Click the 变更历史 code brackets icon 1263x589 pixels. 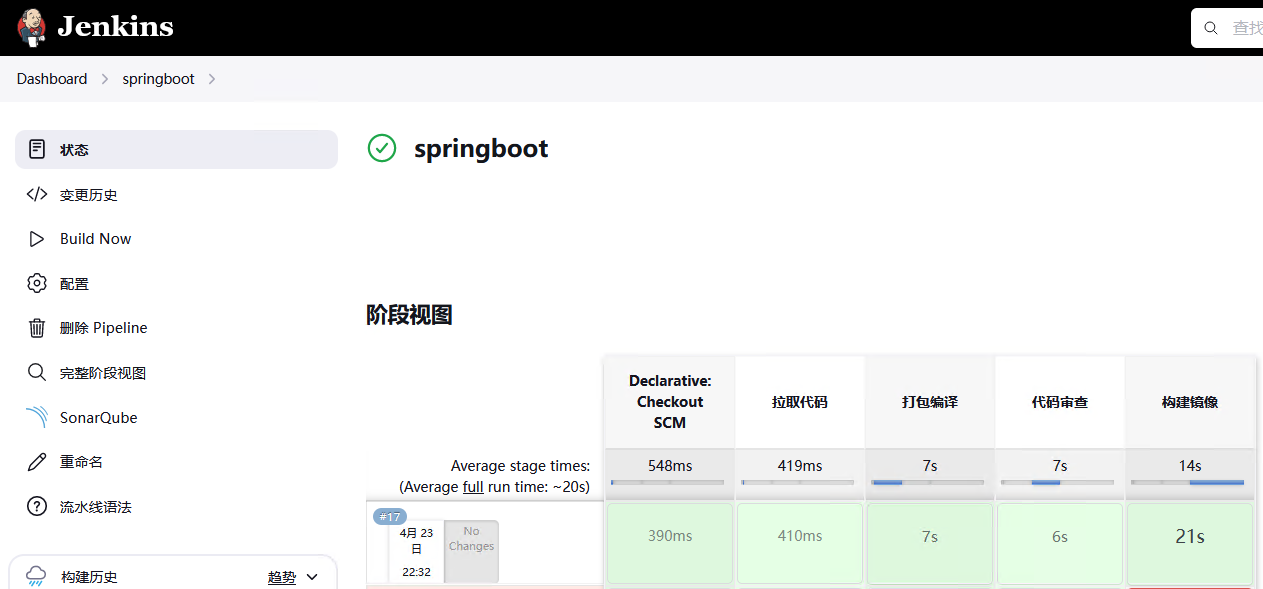(x=37, y=194)
